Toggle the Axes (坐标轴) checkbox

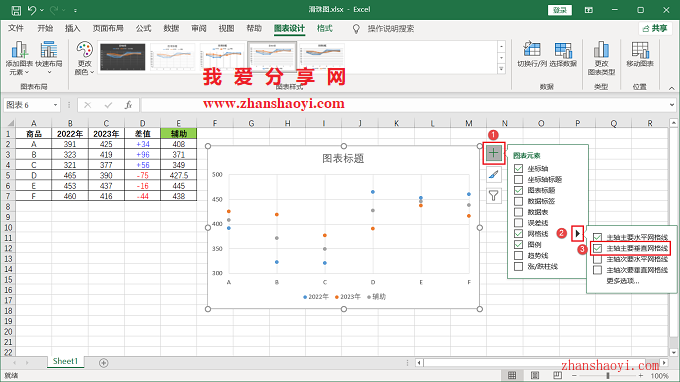point(518,168)
